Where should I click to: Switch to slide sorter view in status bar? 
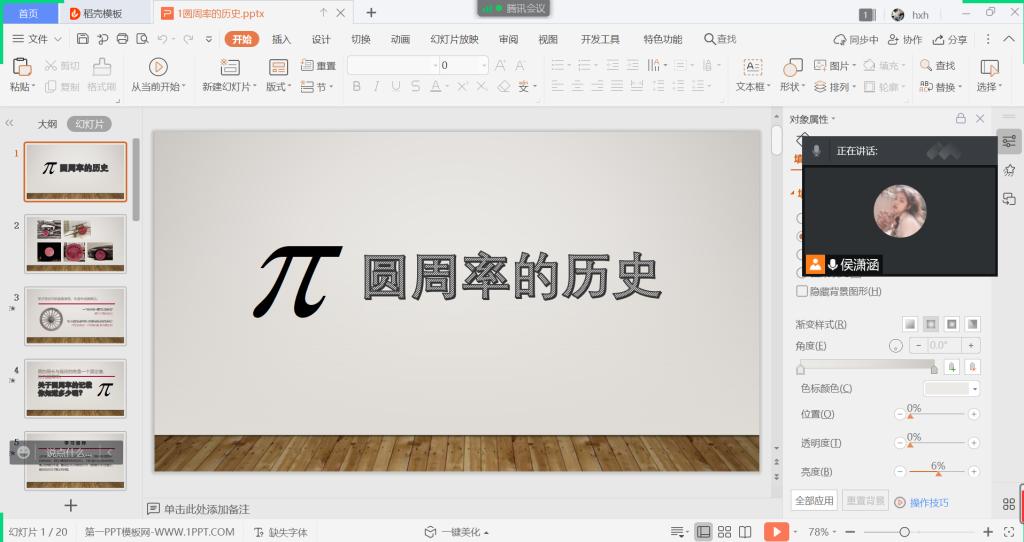click(x=725, y=531)
